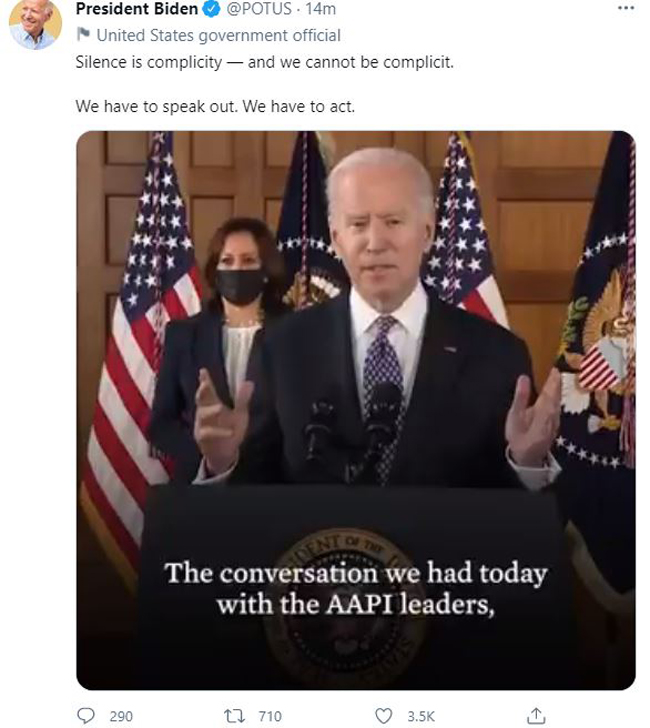Click the video caption about AAPI leaders
The width and height of the screenshot is (650, 728).
pos(356,588)
